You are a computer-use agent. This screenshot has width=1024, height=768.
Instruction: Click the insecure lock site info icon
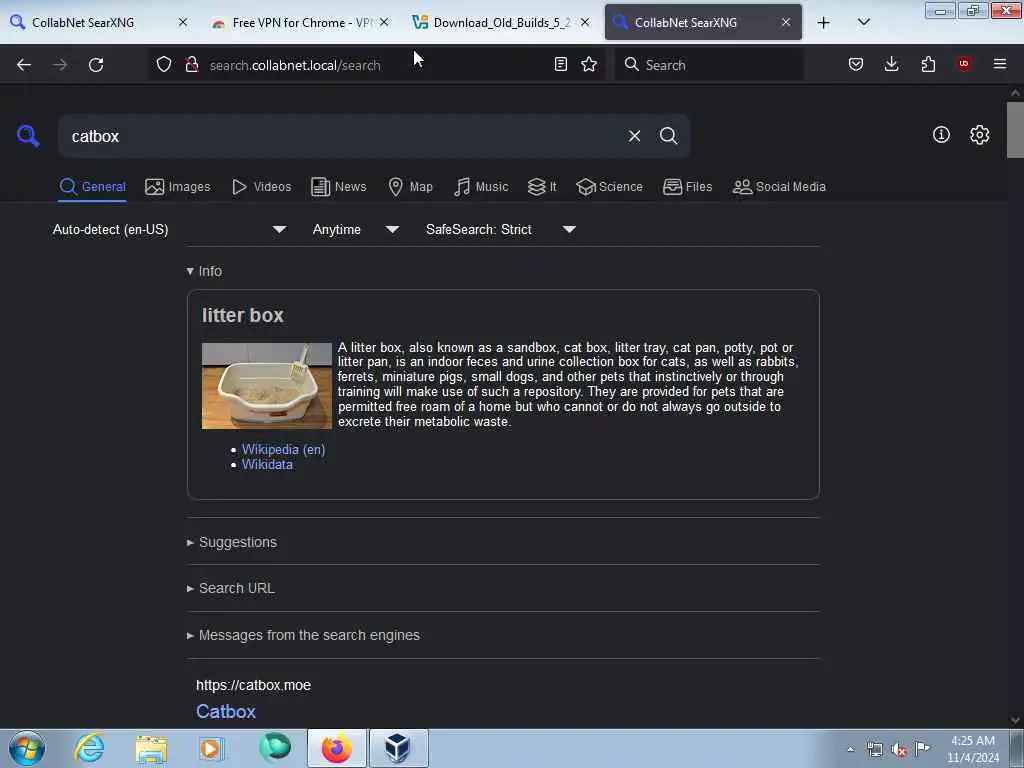pos(192,64)
